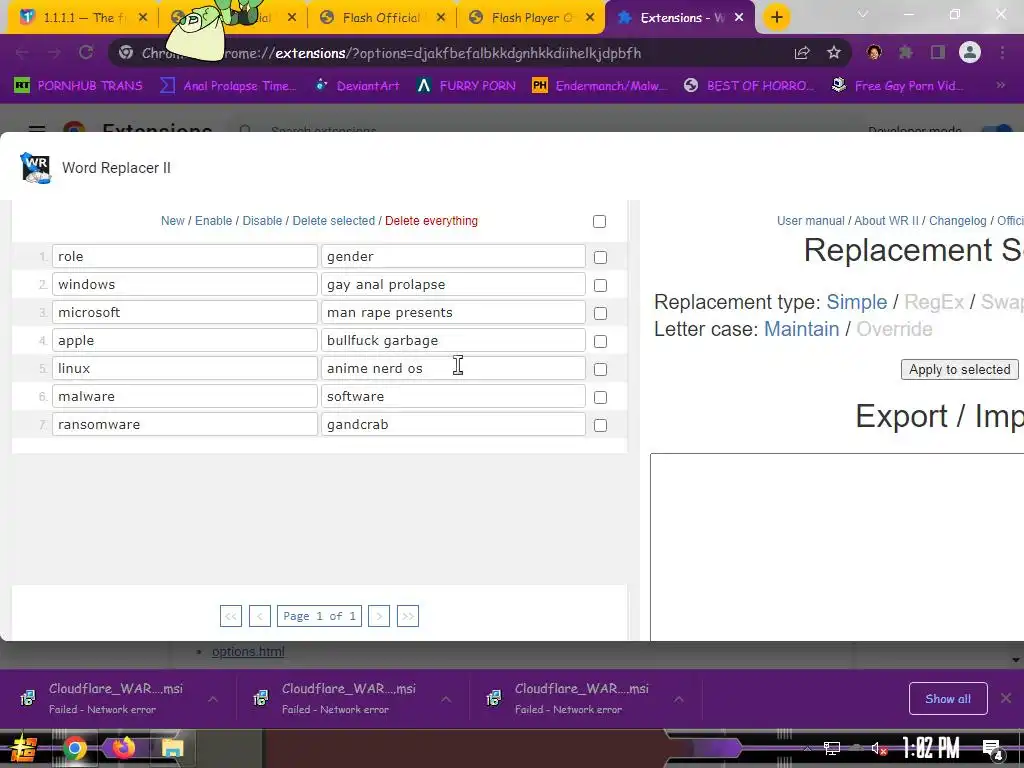Image resolution: width=1024 pixels, height=768 pixels.
Task: Click the network tray icon
Action: pos(831,749)
